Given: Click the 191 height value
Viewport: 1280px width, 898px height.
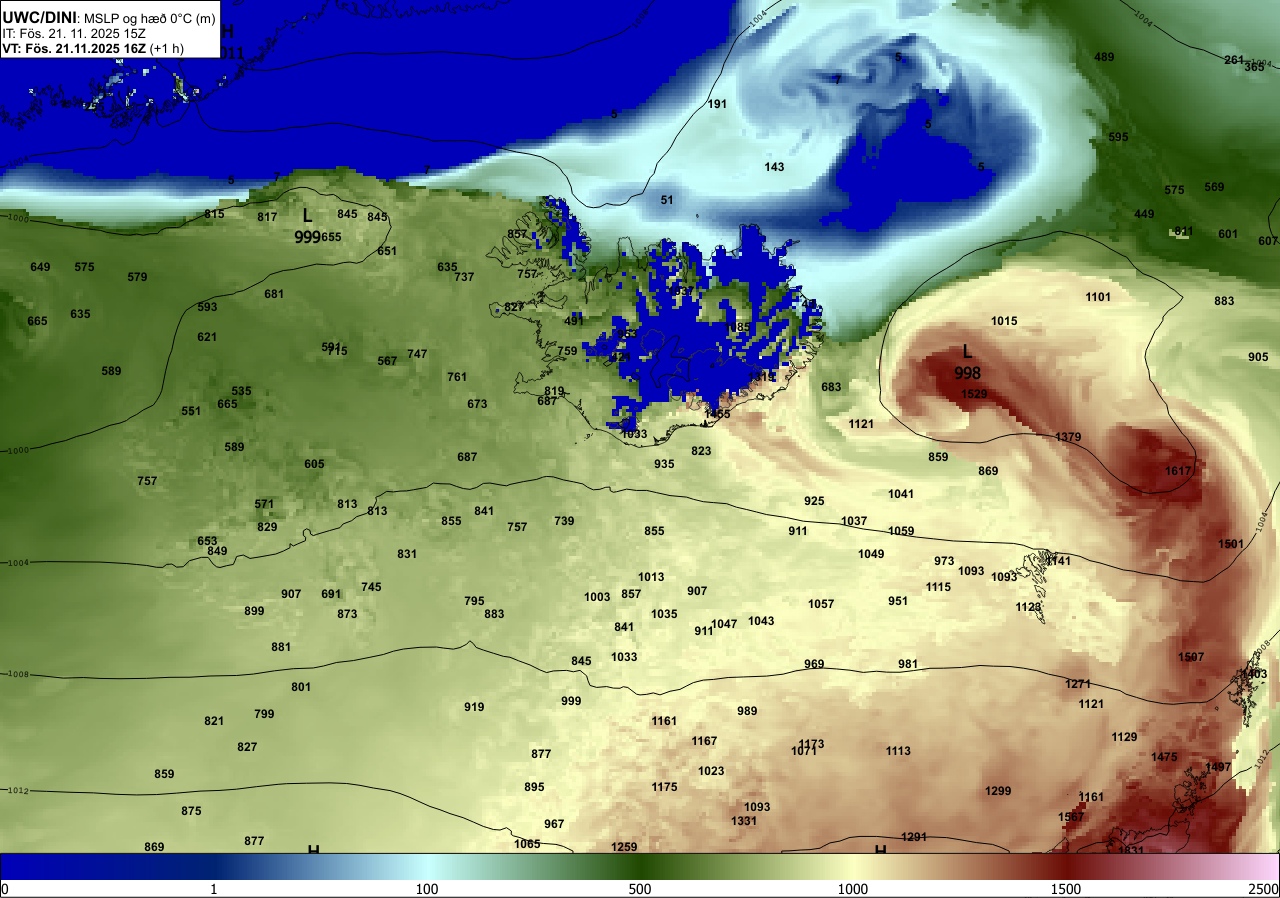Looking at the screenshot, I should coord(717,104).
